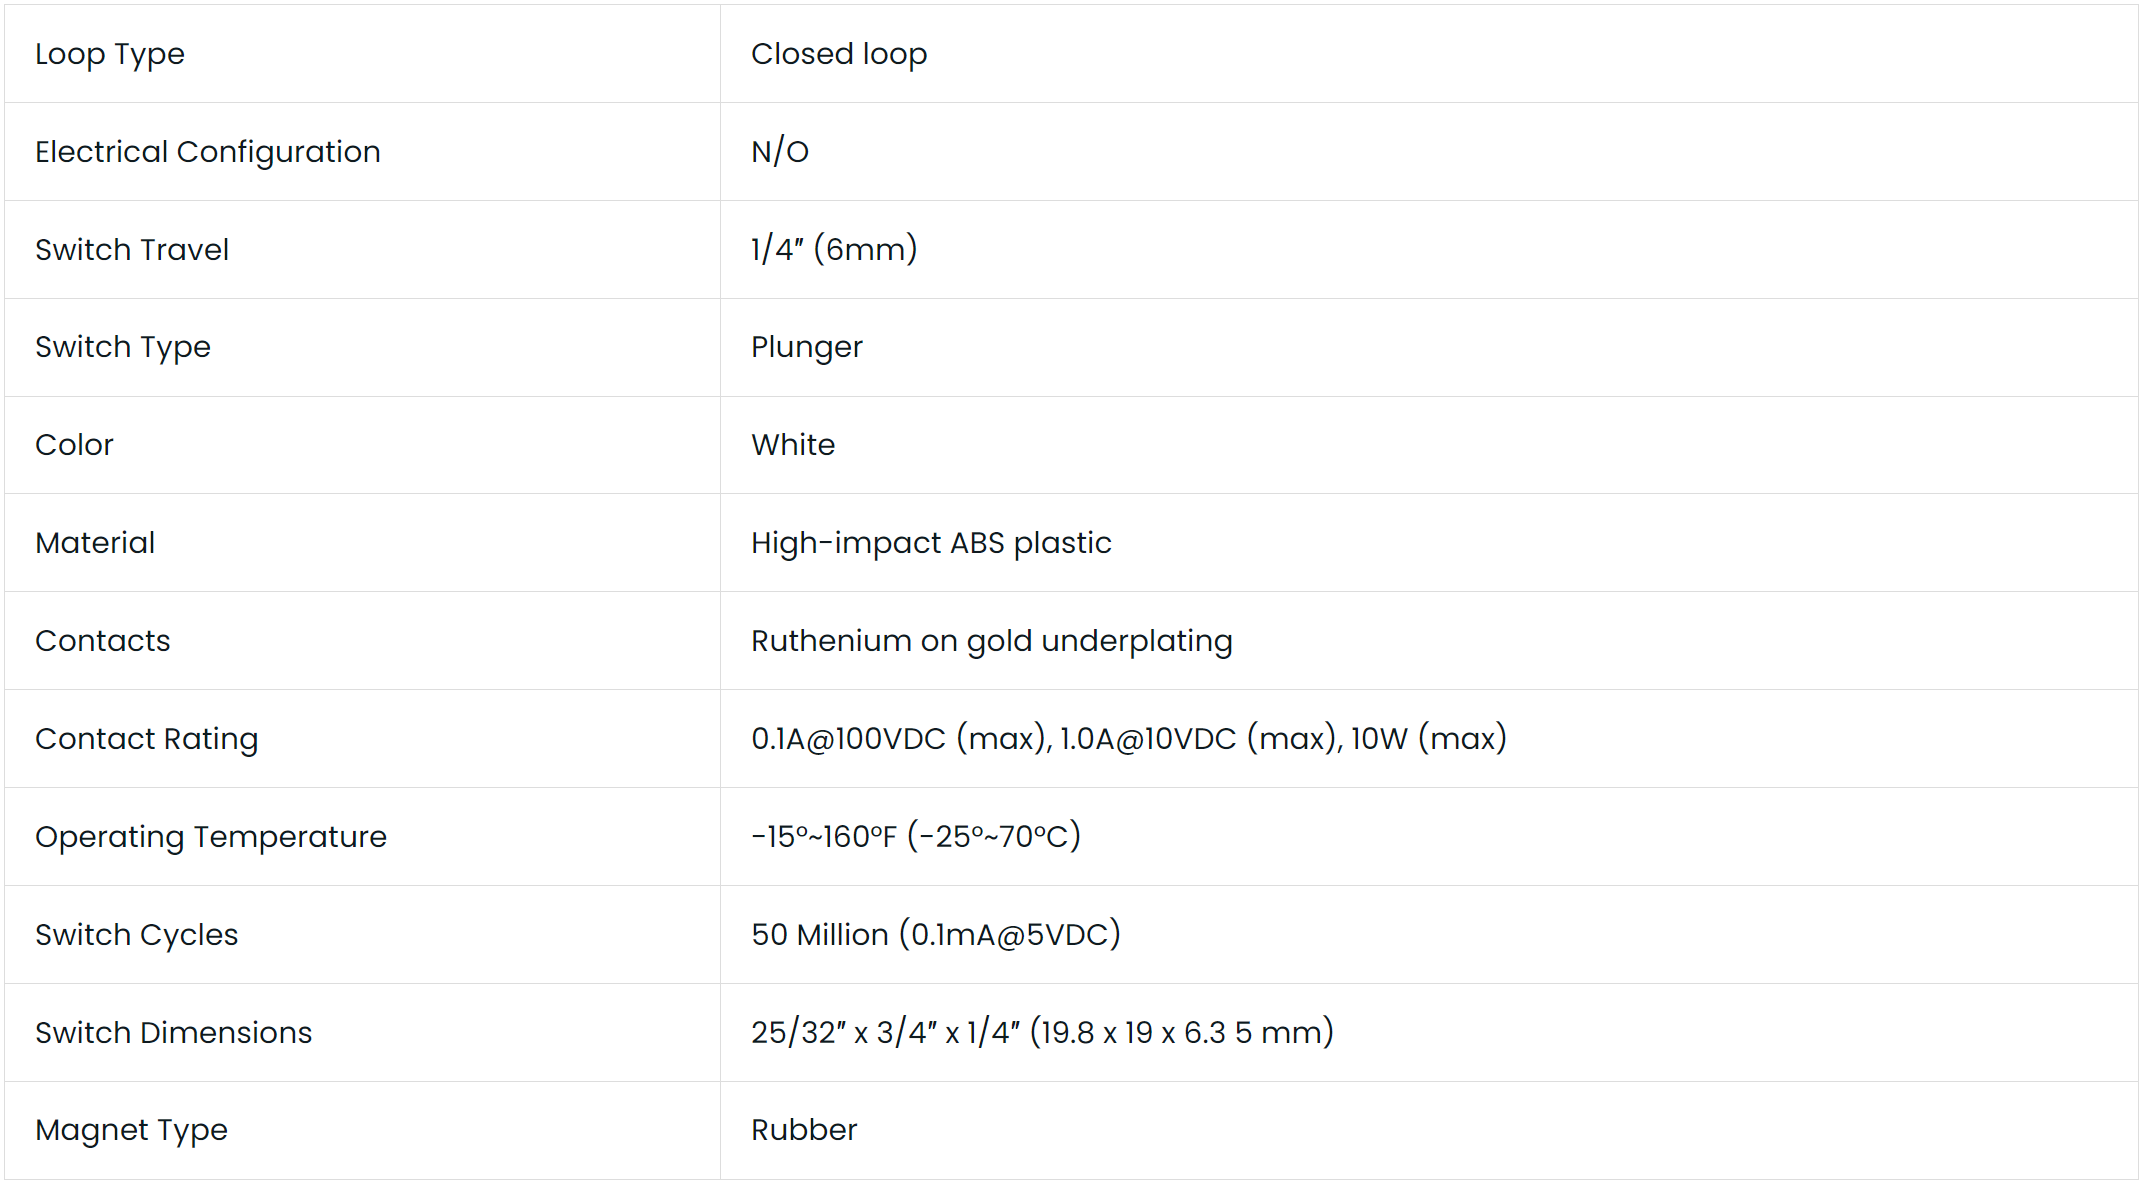Viewport: 2145px width, 1185px height.
Task: Click the 1/4″ (6mm) value
Action: tap(834, 250)
